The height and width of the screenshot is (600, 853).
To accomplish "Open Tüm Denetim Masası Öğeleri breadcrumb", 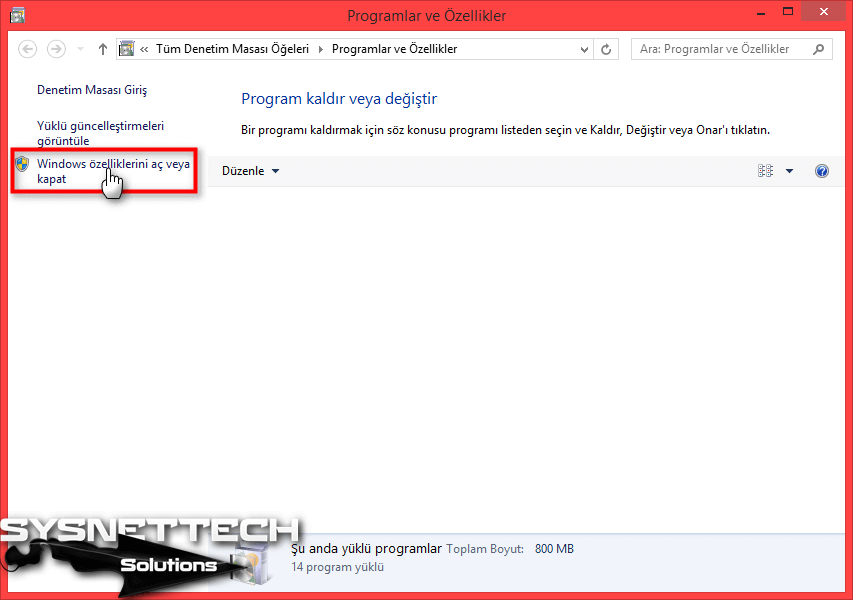I will [232, 49].
